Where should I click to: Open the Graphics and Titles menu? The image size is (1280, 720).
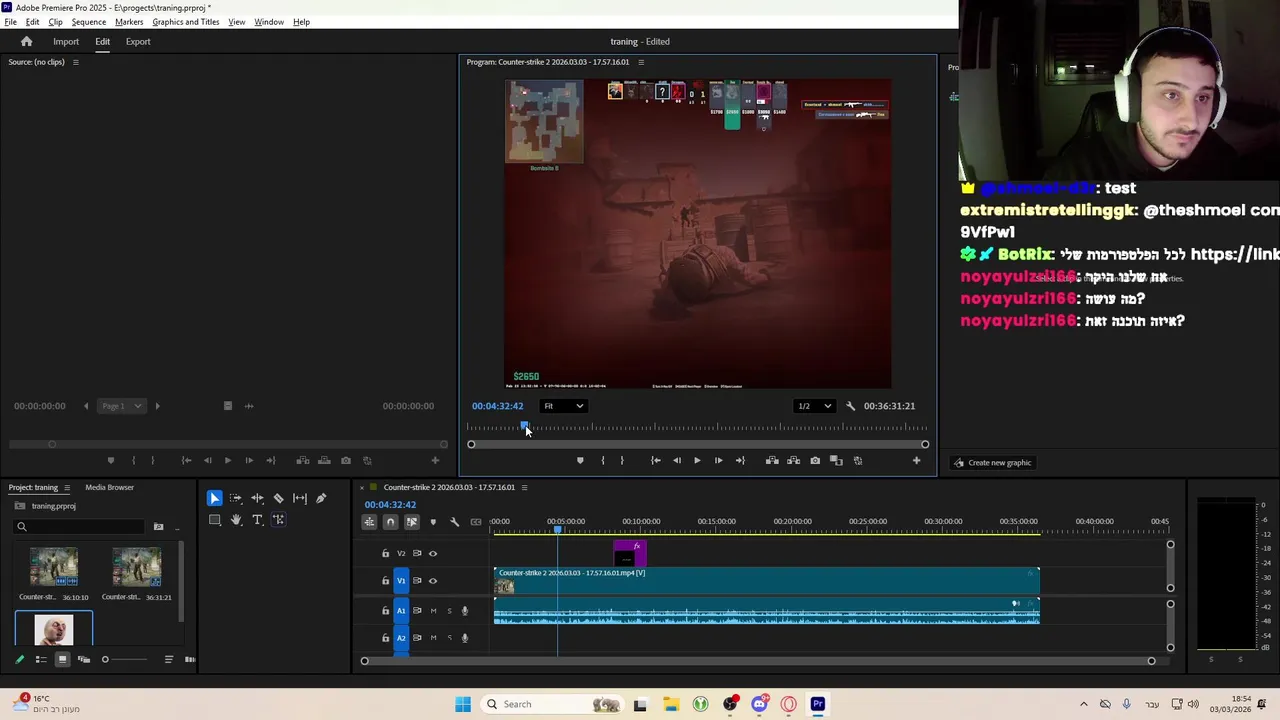186,22
